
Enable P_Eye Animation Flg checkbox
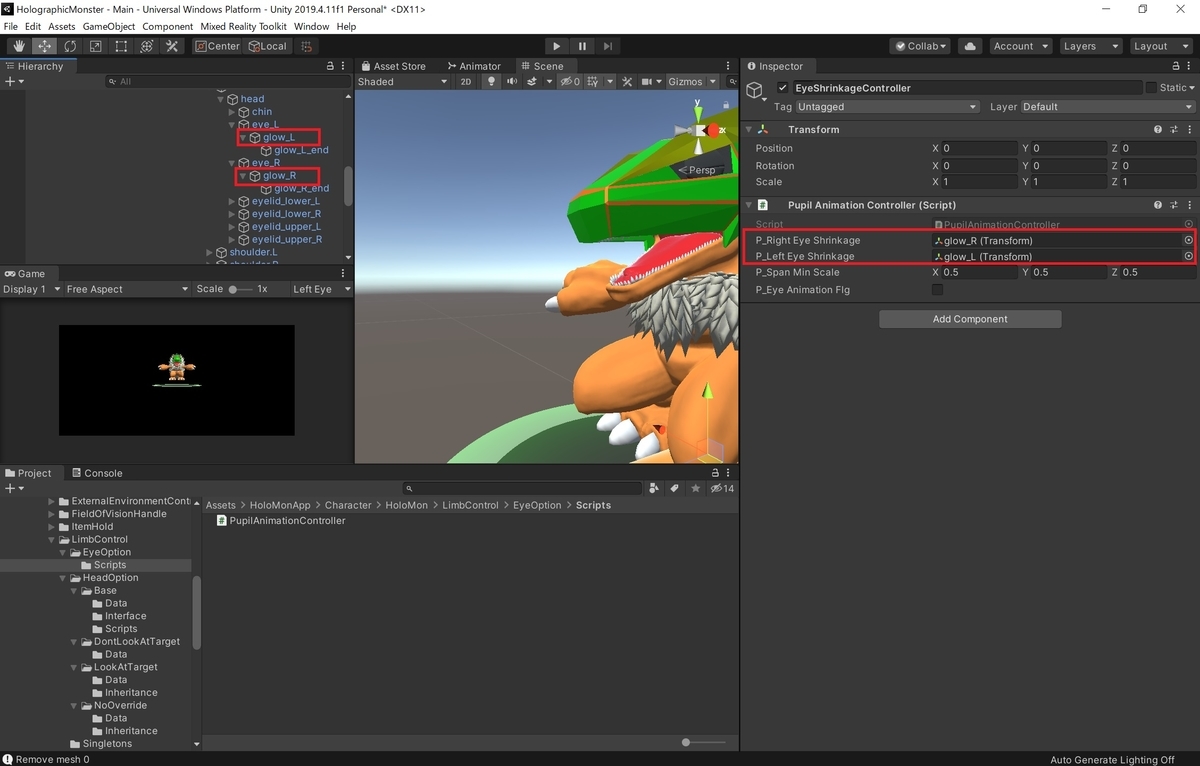coord(937,290)
